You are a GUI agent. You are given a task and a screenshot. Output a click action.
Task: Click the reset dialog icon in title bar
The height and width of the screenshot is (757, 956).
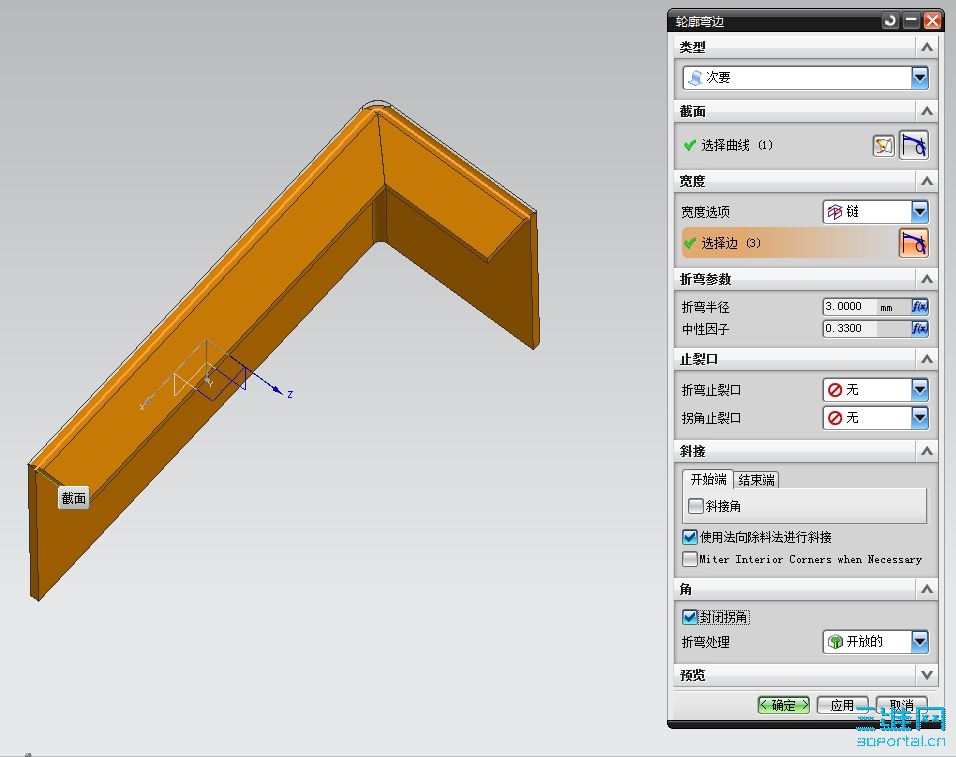tap(890, 21)
